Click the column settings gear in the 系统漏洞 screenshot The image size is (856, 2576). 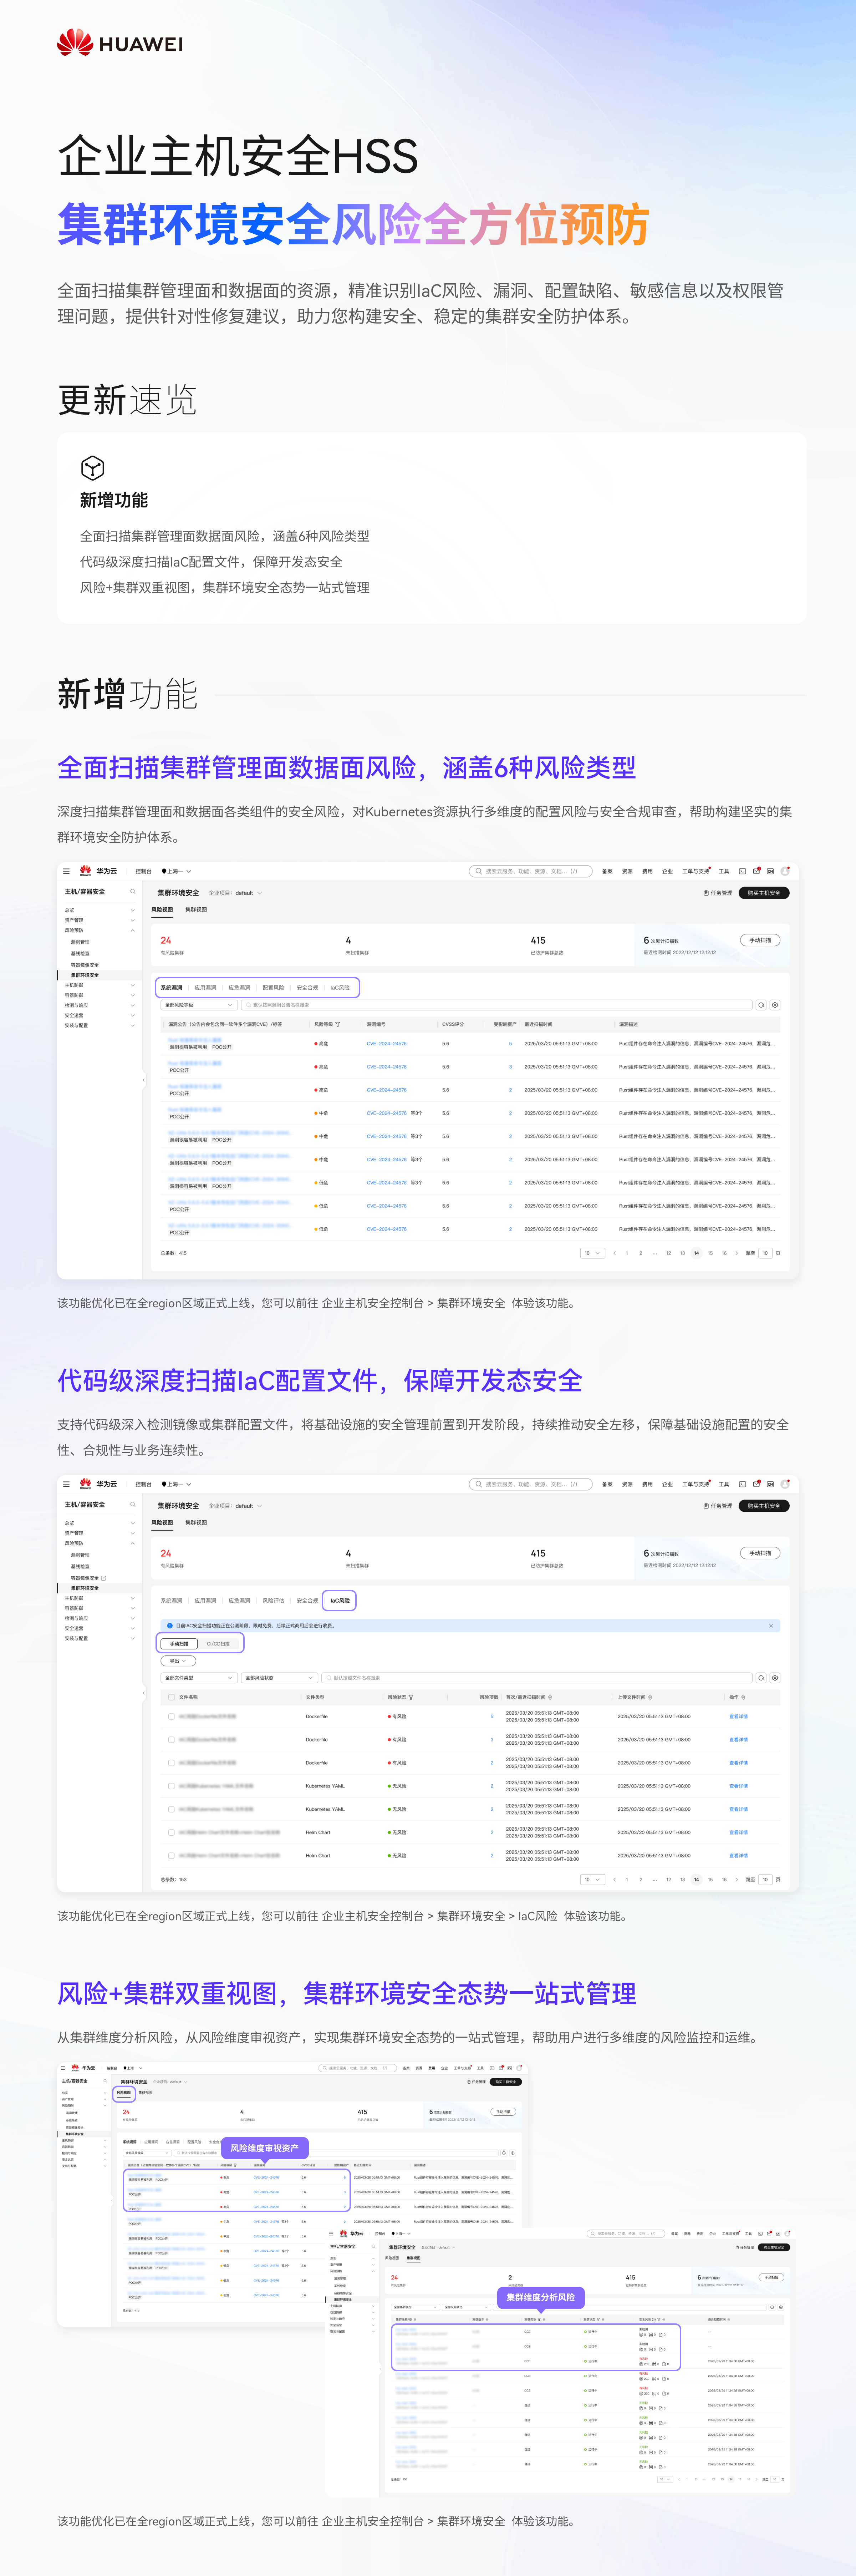(x=775, y=1005)
